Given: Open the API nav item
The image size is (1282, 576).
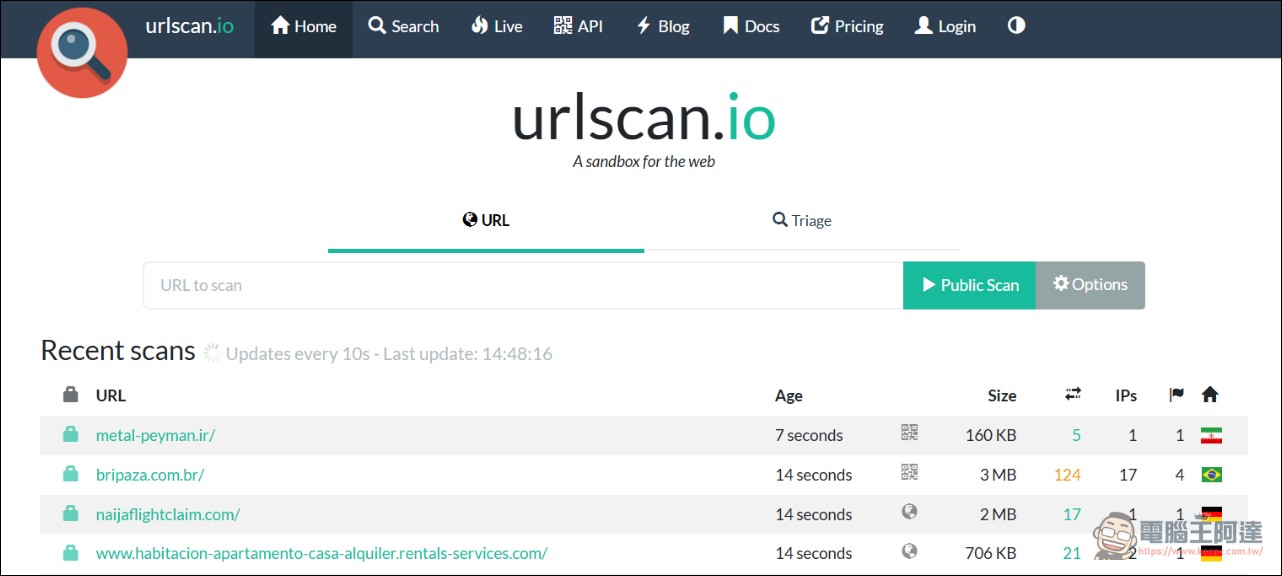Looking at the screenshot, I should click(578, 26).
